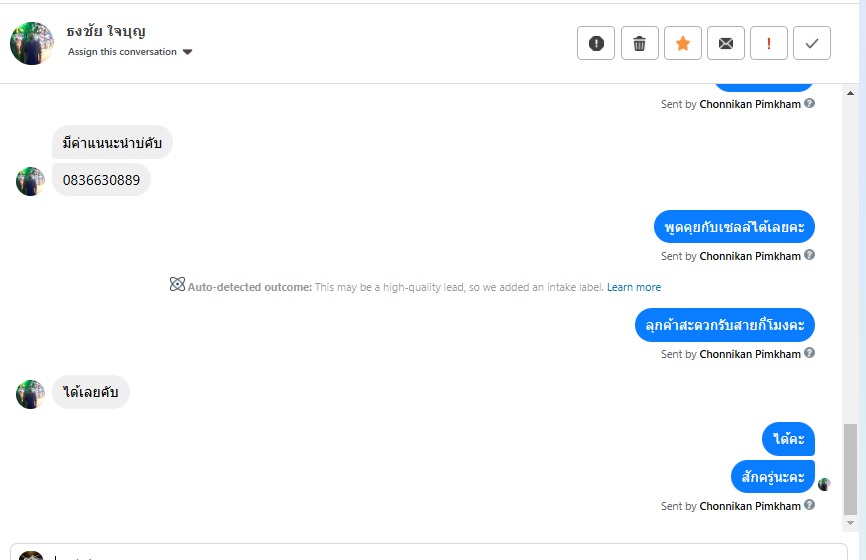Viewport: 866px width, 560px height.
Task: Select the 'สักครู่นะคะ' sent message bubble
Action: [773, 476]
